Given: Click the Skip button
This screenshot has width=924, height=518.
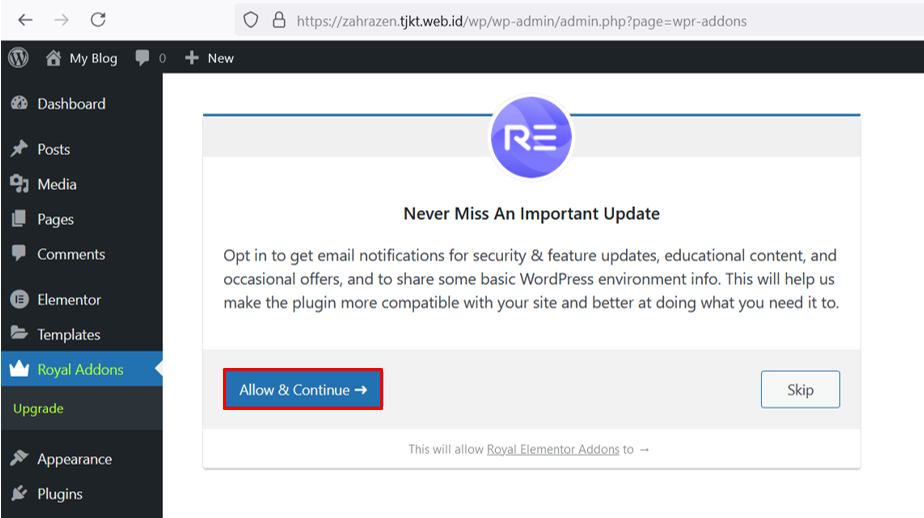Looking at the screenshot, I should 800,390.
